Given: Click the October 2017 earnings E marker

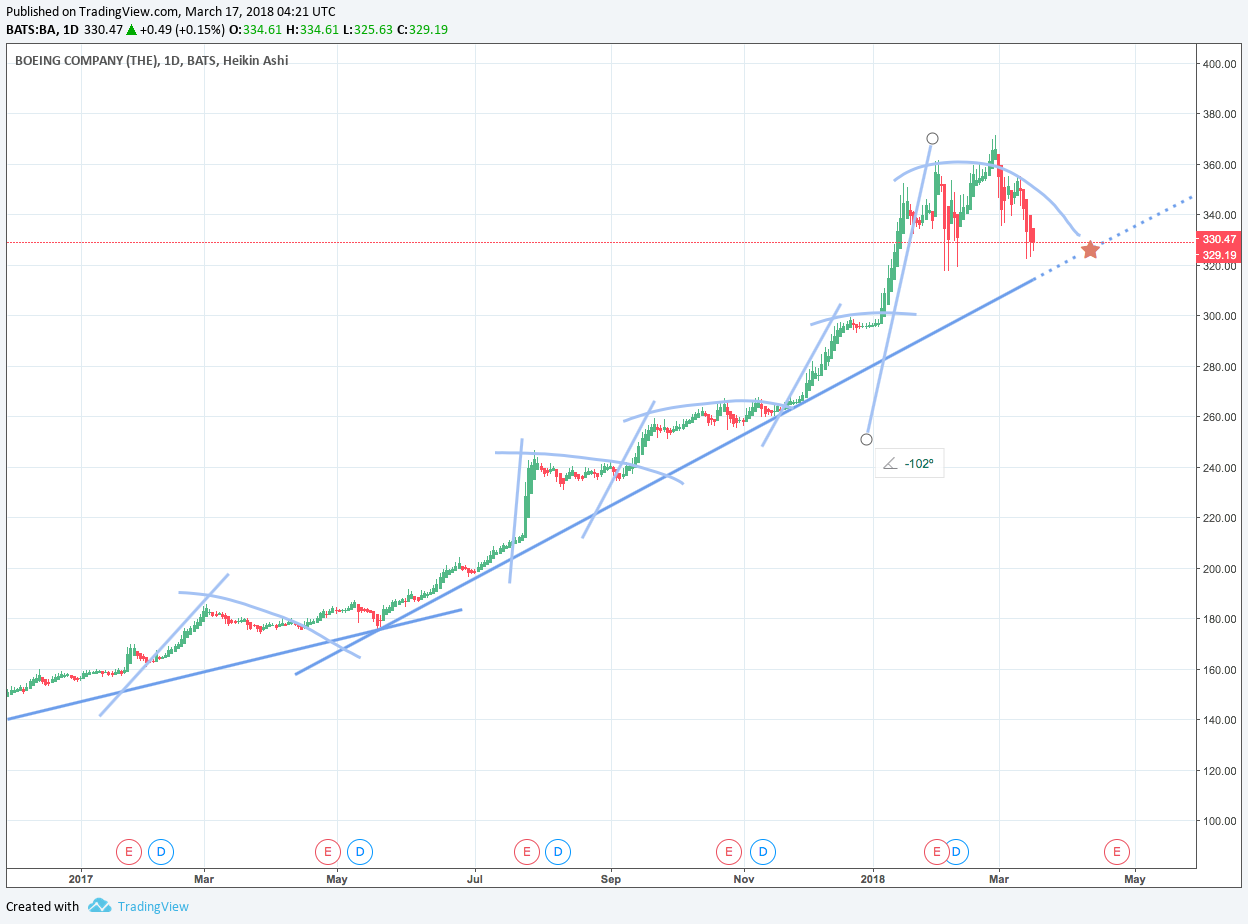Looking at the screenshot, I should [x=729, y=852].
